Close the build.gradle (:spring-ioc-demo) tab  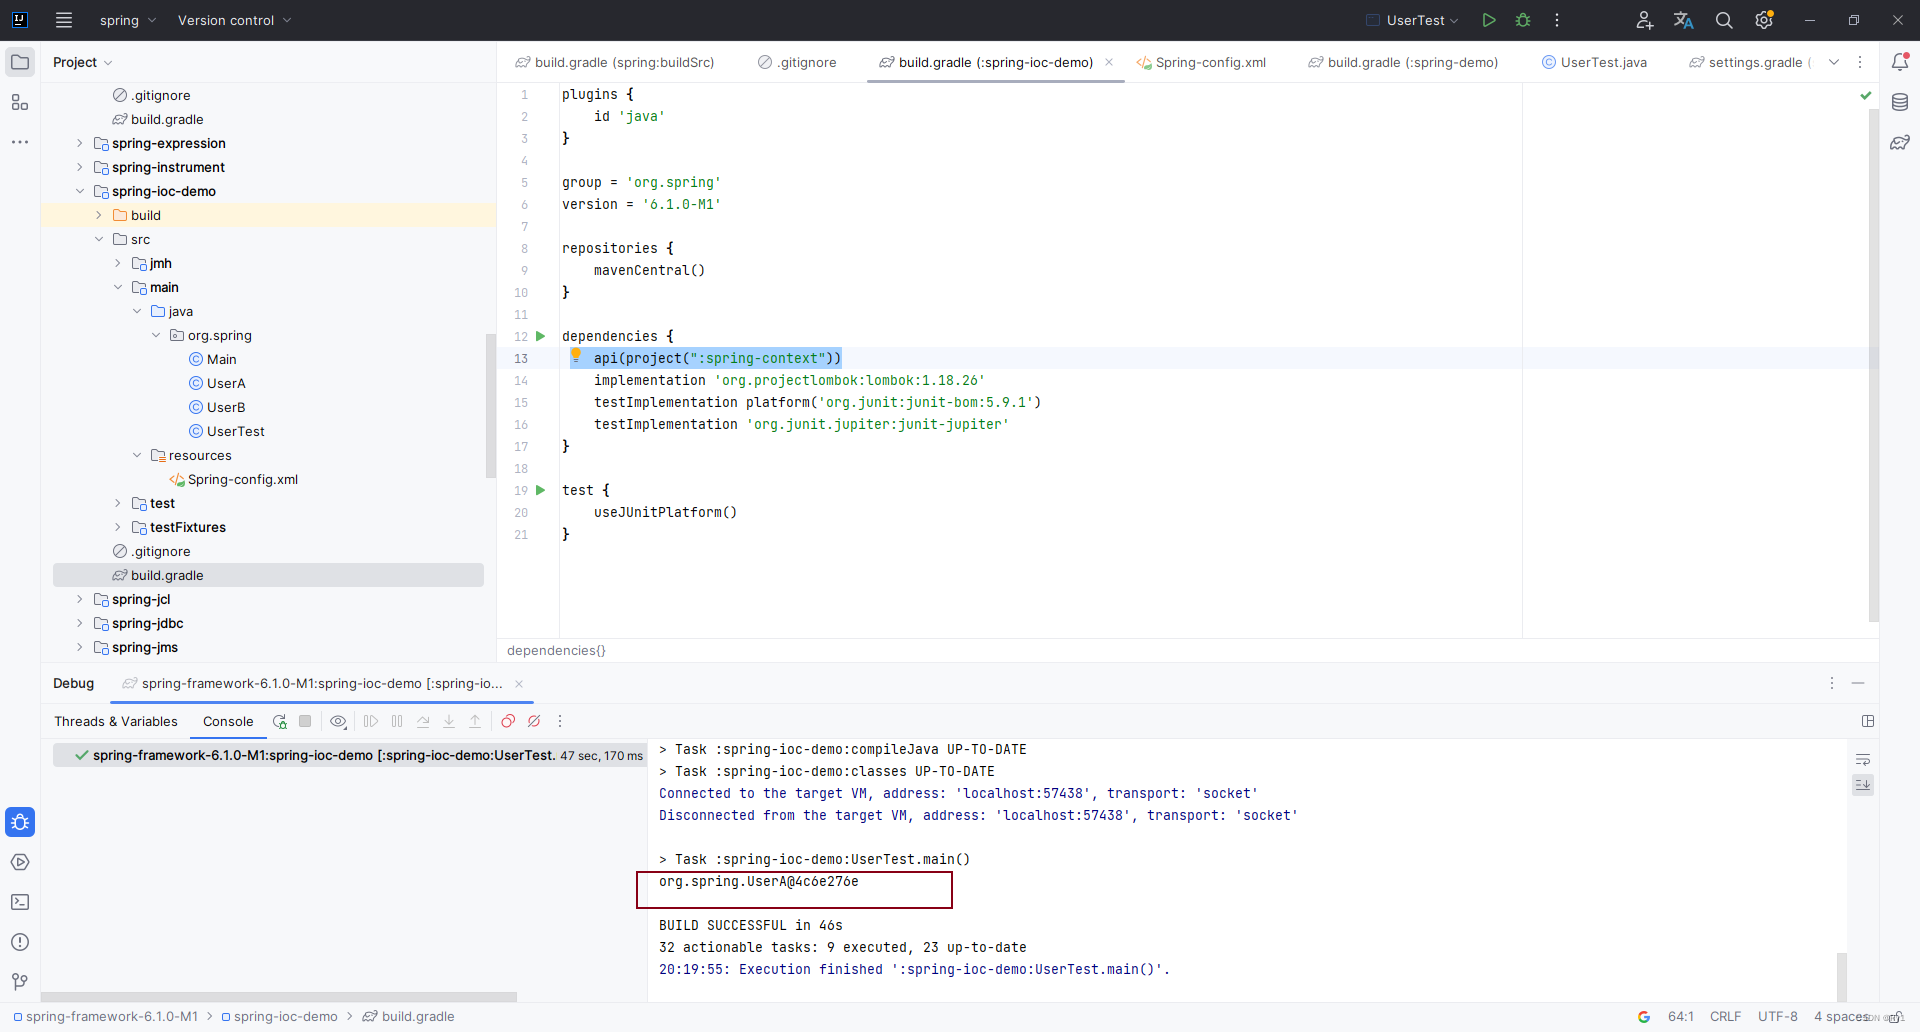pos(1109,62)
